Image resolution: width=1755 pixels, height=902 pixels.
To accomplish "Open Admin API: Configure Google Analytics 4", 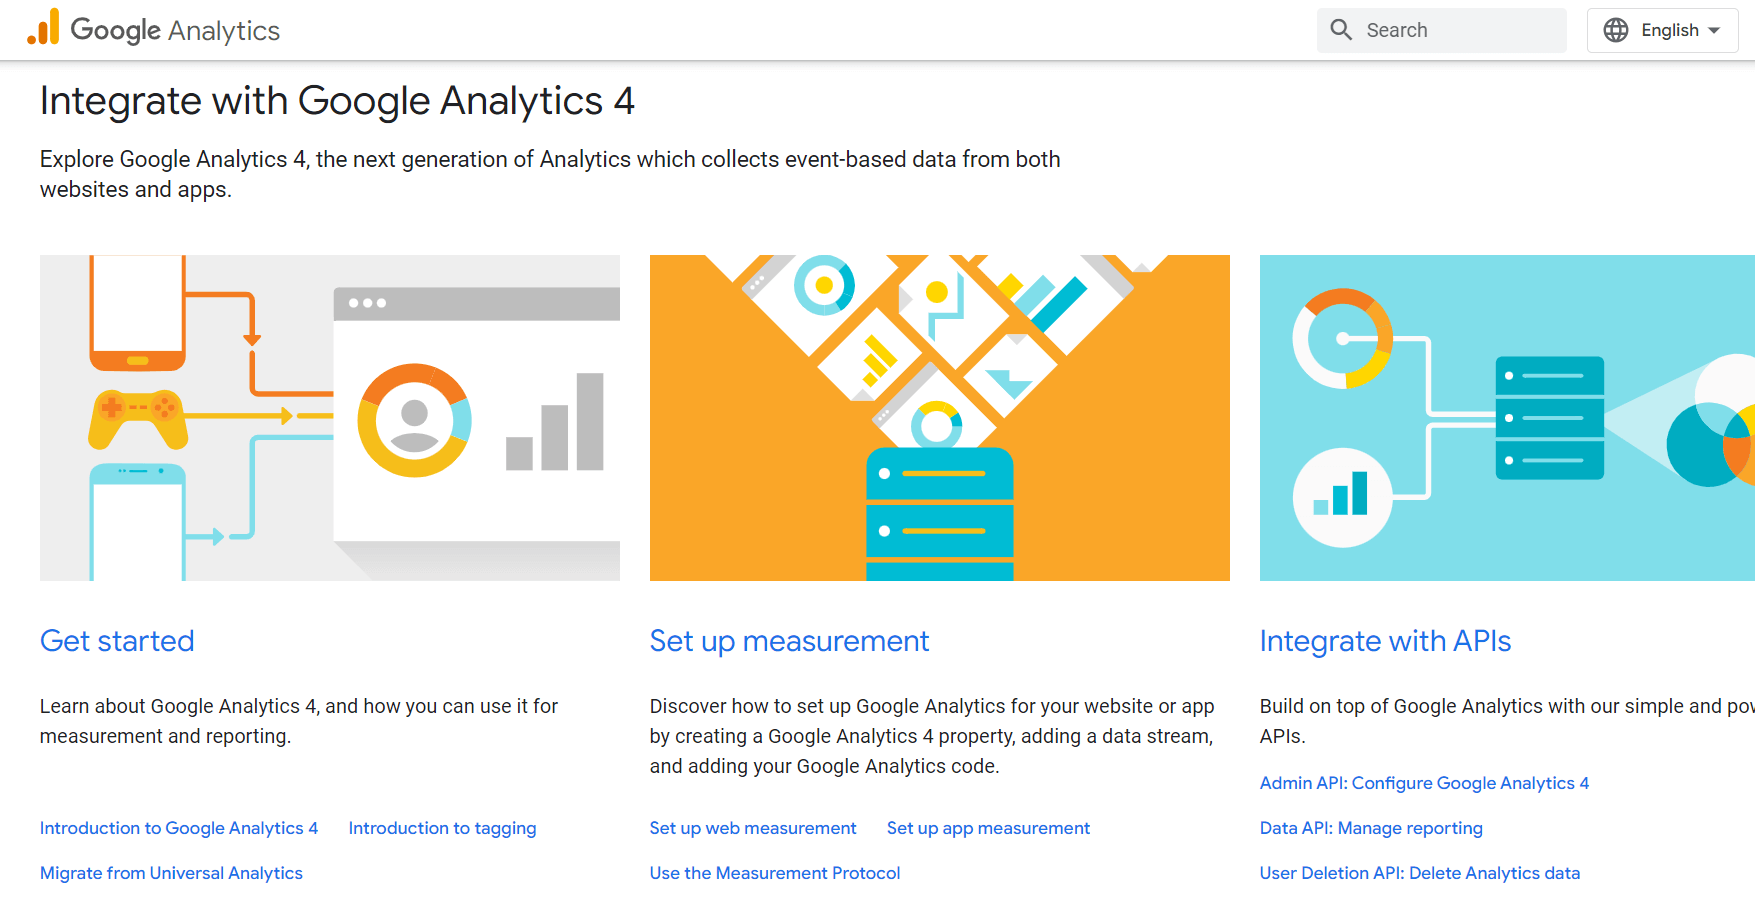I will (x=1424, y=783).
